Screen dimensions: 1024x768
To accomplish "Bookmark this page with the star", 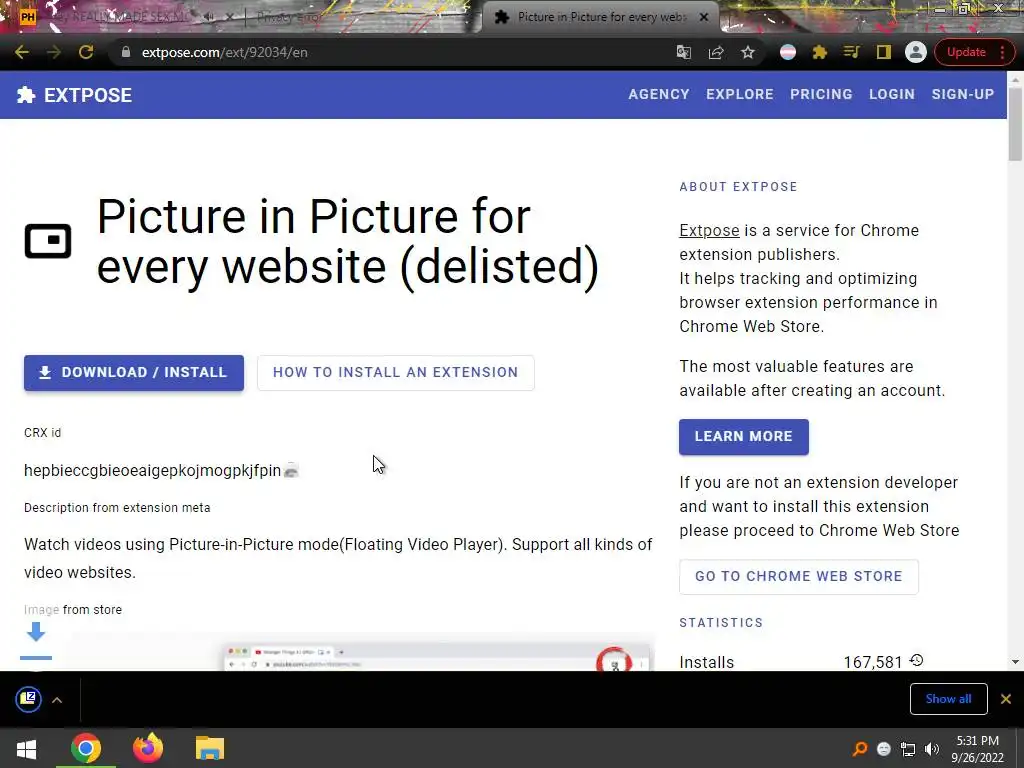I will tap(748, 52).
